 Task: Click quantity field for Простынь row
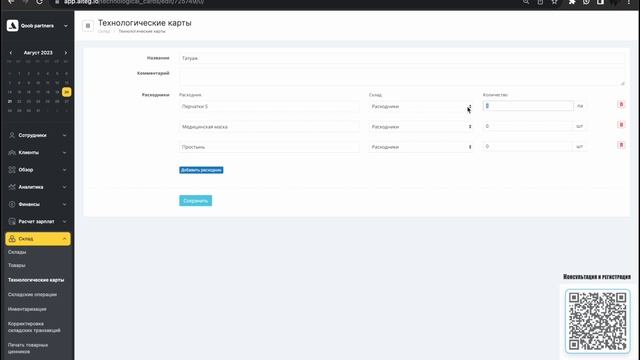coord(528,146)
